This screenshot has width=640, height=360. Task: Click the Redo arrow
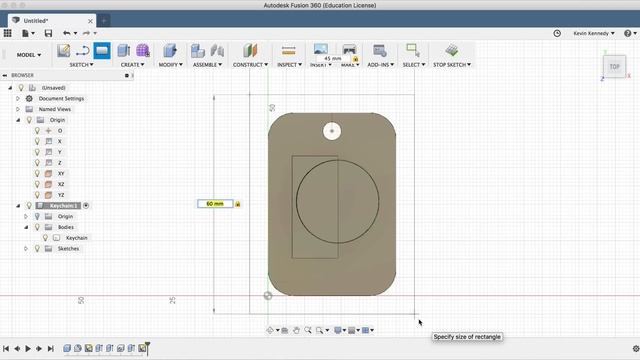[87, 33]
